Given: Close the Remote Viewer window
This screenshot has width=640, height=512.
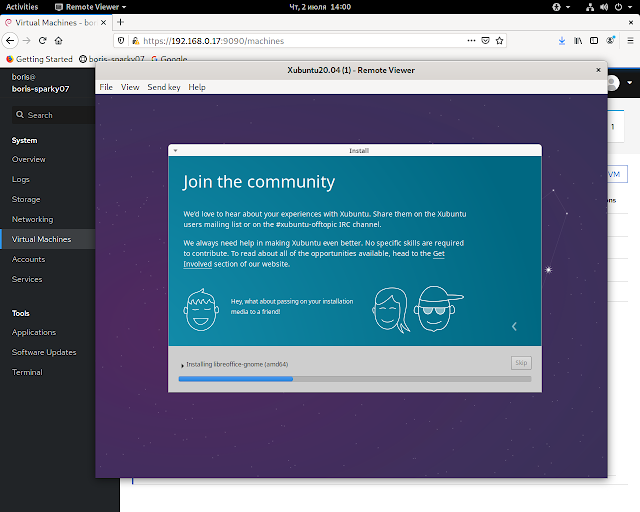Looking at the screenshot, I should (598, 70).
